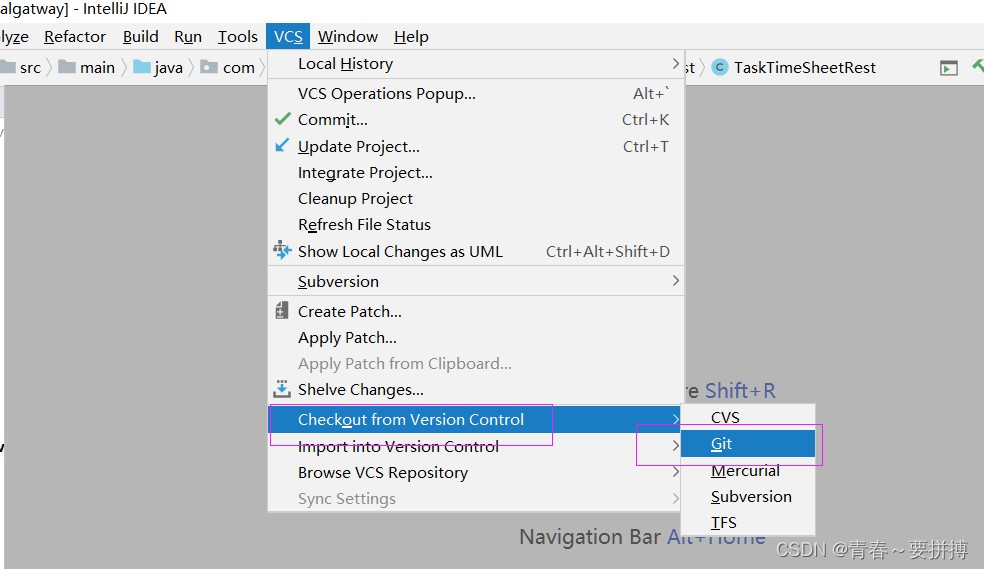This screenshot has height=569, width=984.
Task: Click the Create Patch file icon
Action: [x=282, y=311]
